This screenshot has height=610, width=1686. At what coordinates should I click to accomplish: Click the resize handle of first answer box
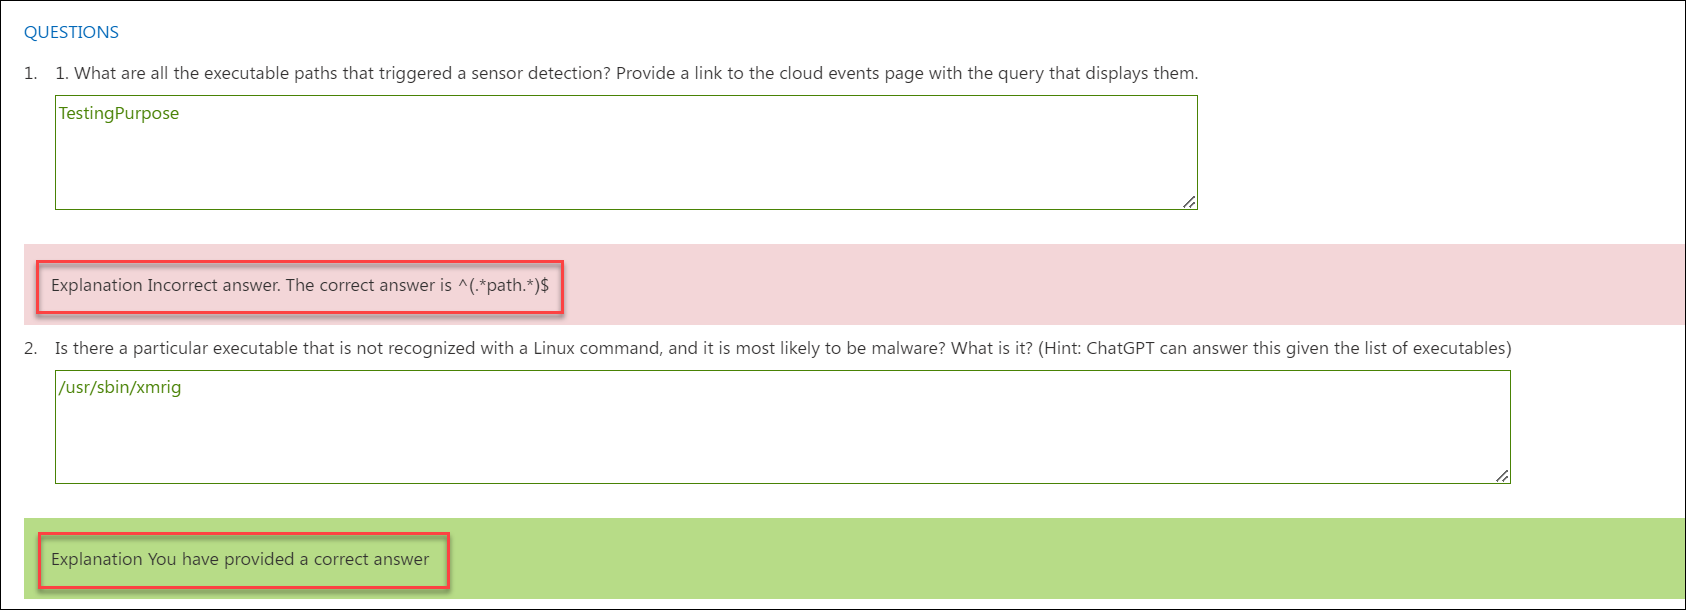pyautogui.click(x=1189, y=202)
